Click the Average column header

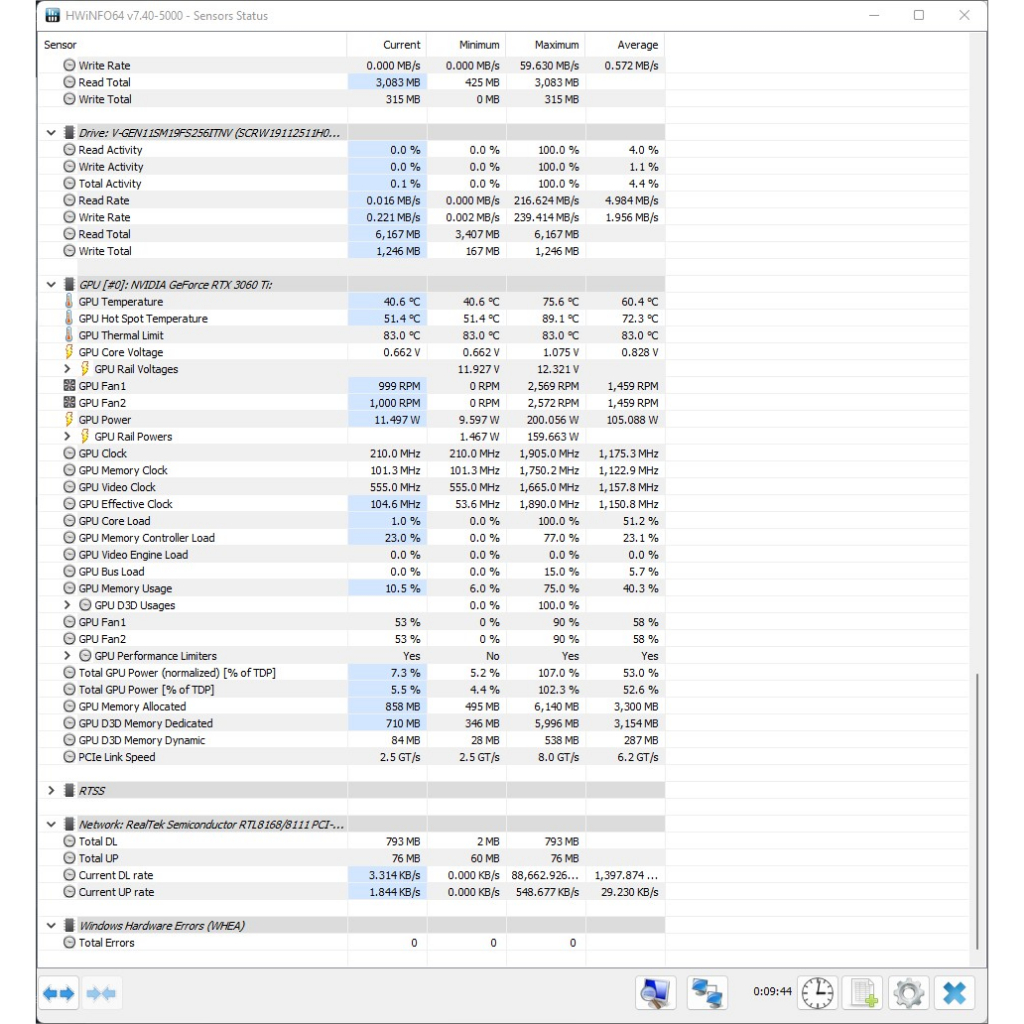point(625,44)
